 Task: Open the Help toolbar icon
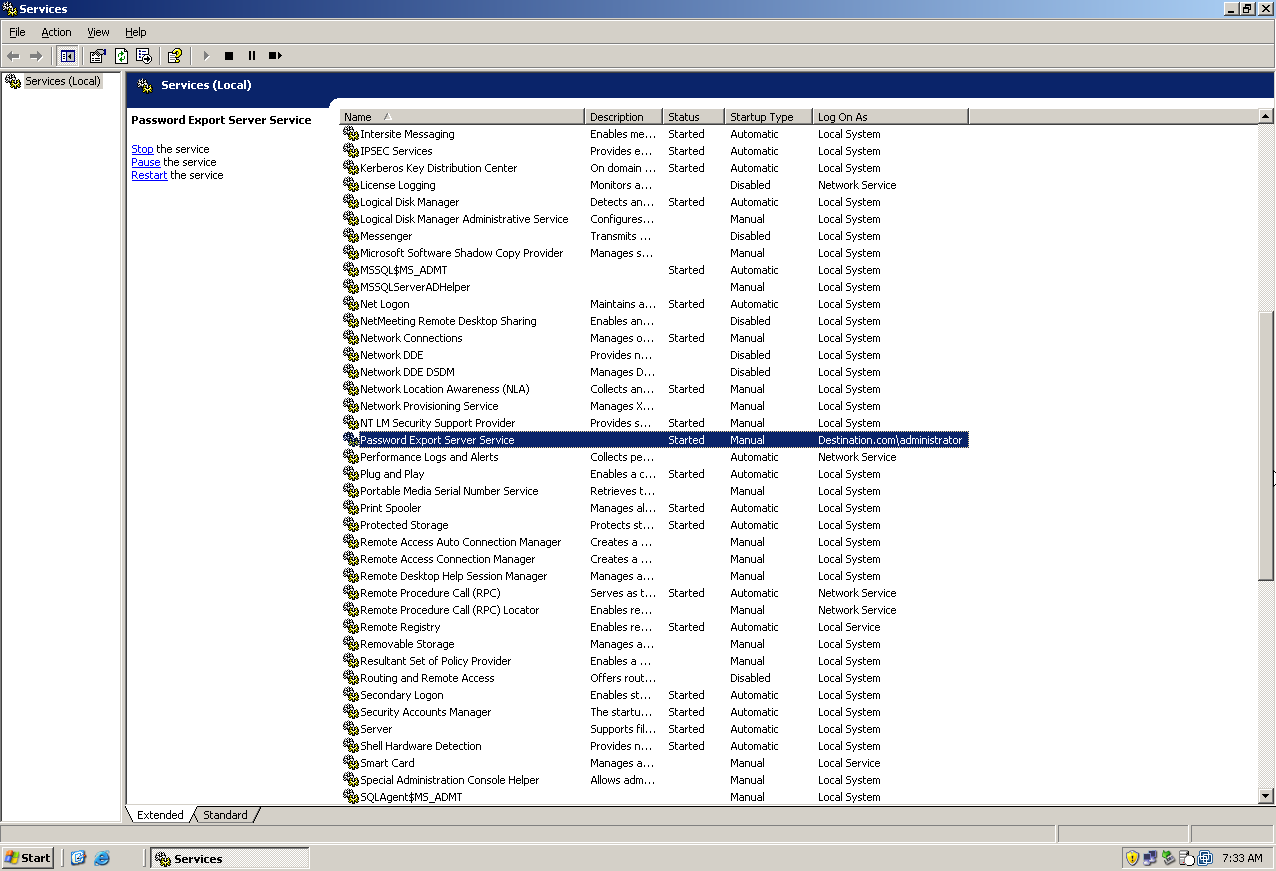[x=175, y=56]
